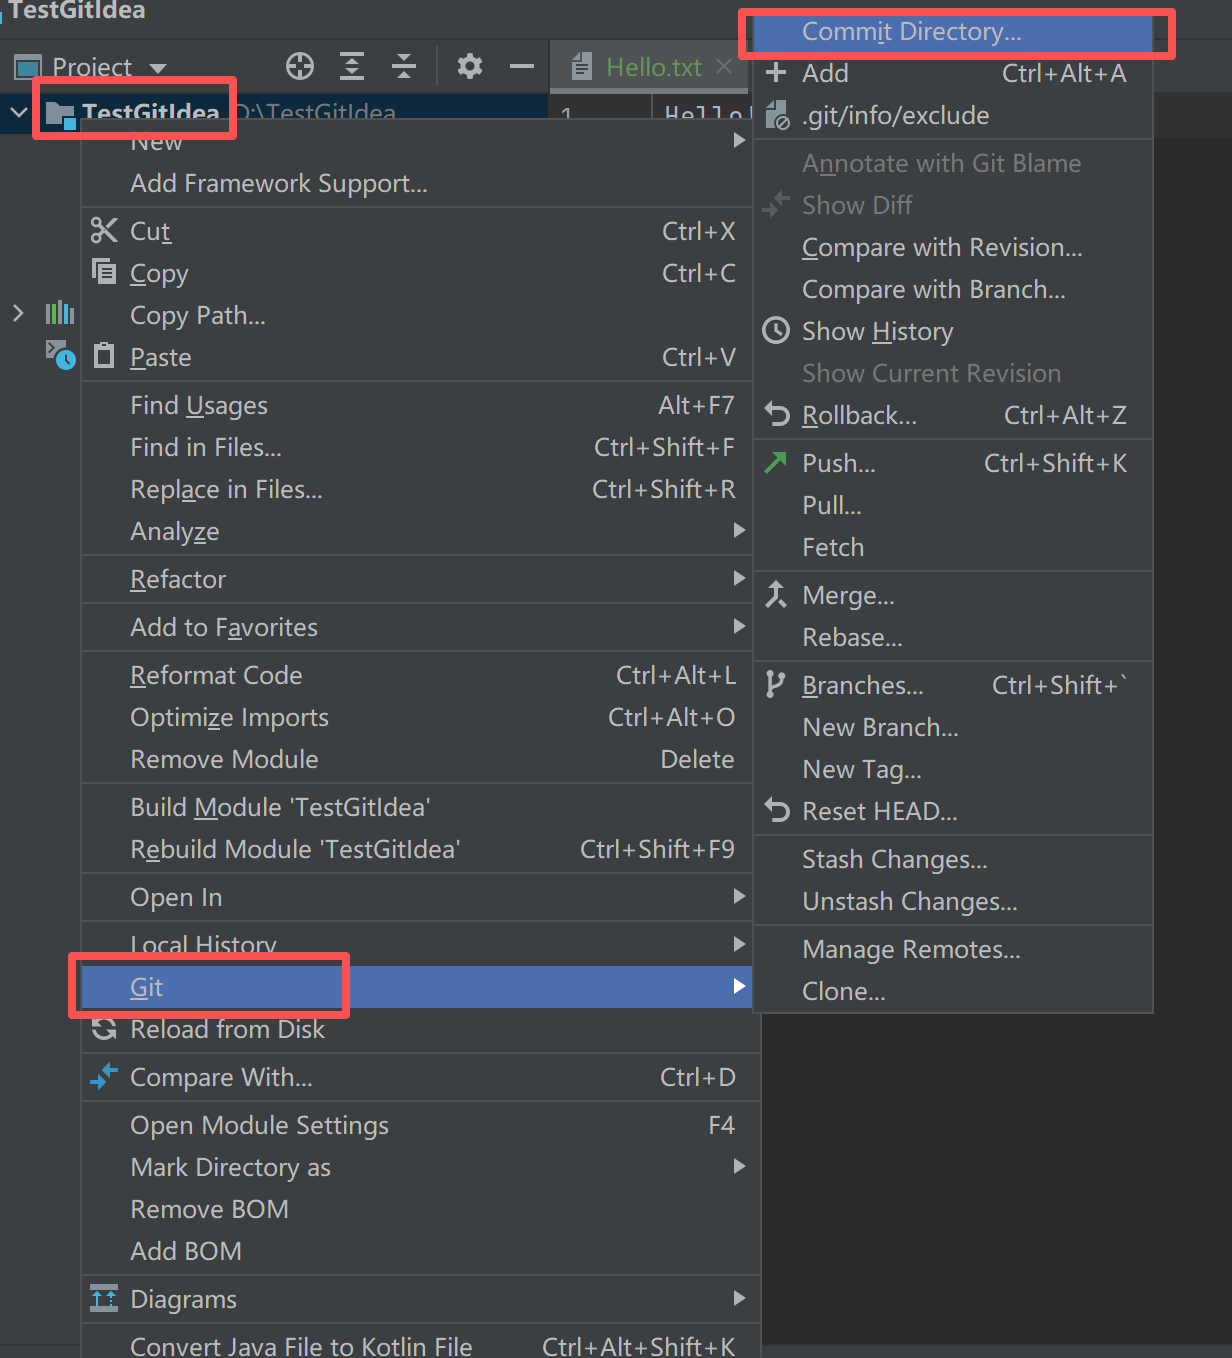Screen dimensions: 1232x1358
Task: Click Show History clock icon
Action: click(776, 330)
